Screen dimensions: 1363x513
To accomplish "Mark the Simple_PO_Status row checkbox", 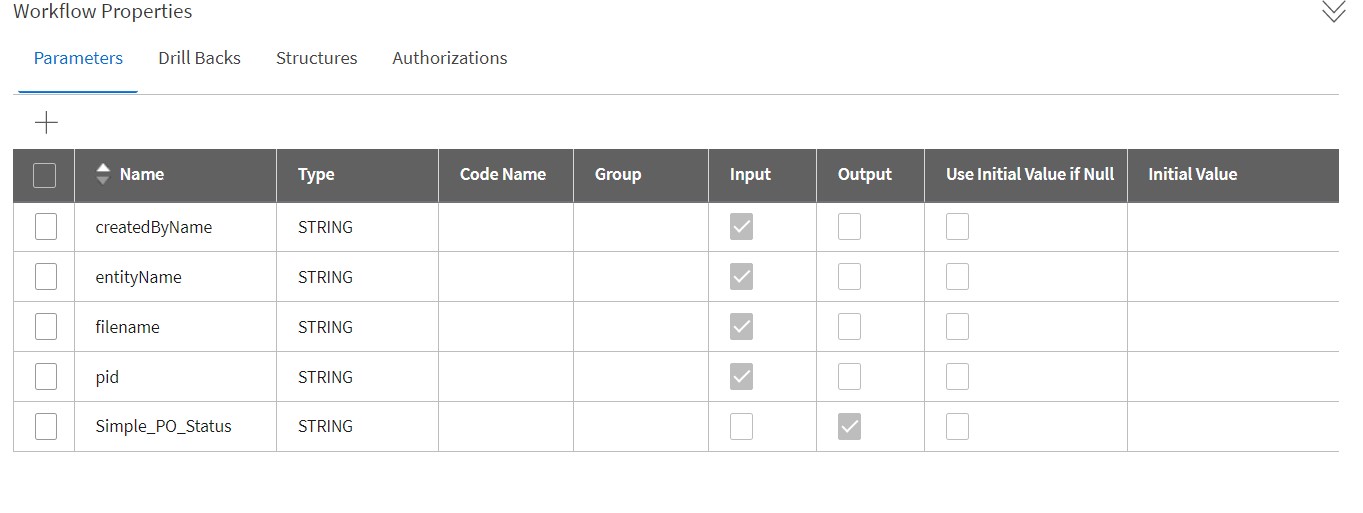I will click(x=46, y=427).
